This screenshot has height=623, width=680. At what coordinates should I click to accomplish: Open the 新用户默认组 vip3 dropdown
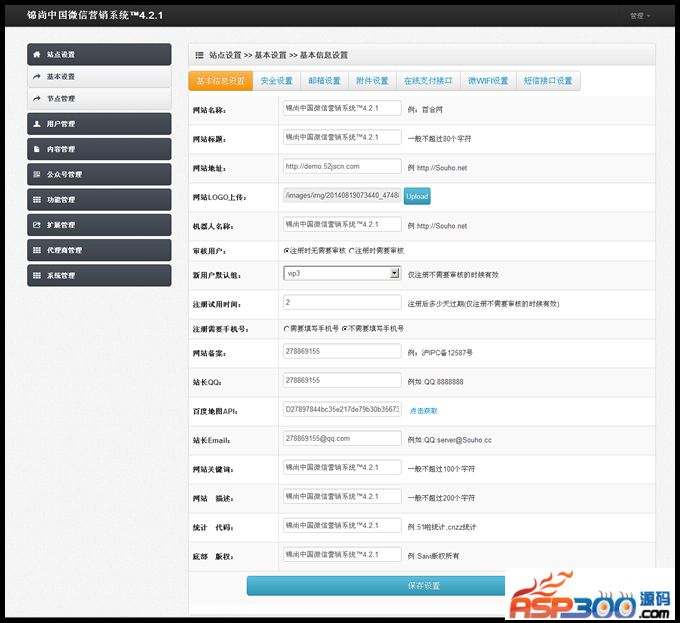(341, 272)
